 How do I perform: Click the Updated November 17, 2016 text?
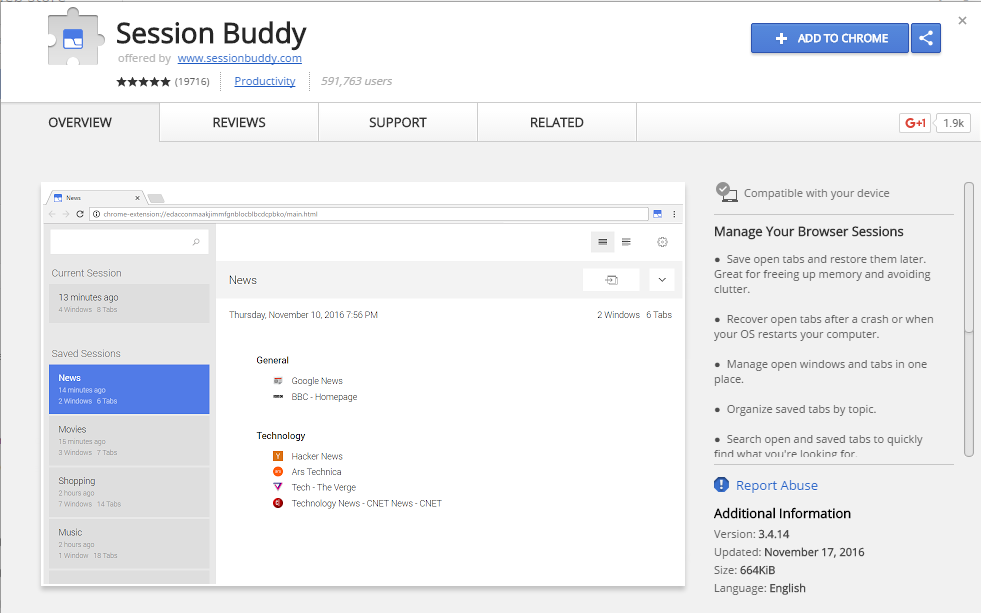(x=789, y=552)
